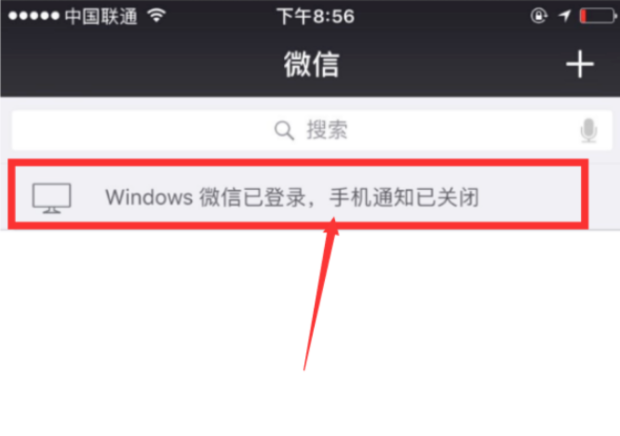Click the magnifier icon beside 搜索
The width and height of the screenshot is (620, 436).
coord(284,130)
